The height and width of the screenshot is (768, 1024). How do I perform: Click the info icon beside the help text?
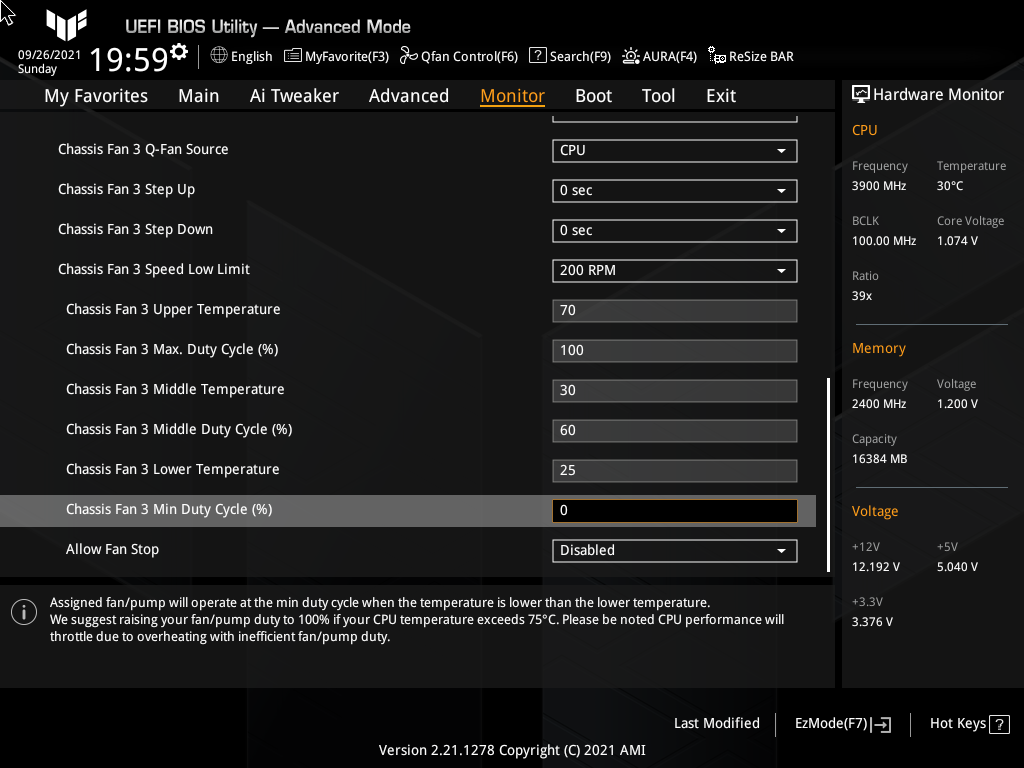pyautogui.click(x=23, y=611)
